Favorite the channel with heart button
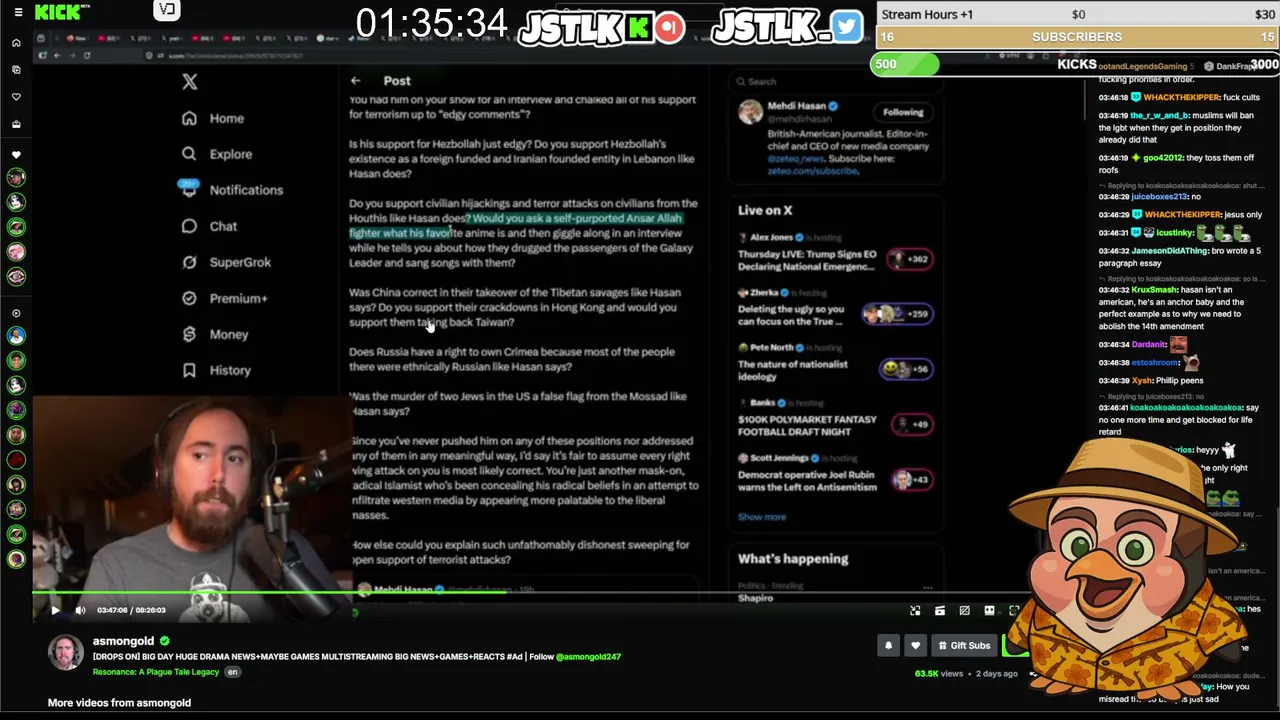The image size is (1280, 720). (915, 646)
